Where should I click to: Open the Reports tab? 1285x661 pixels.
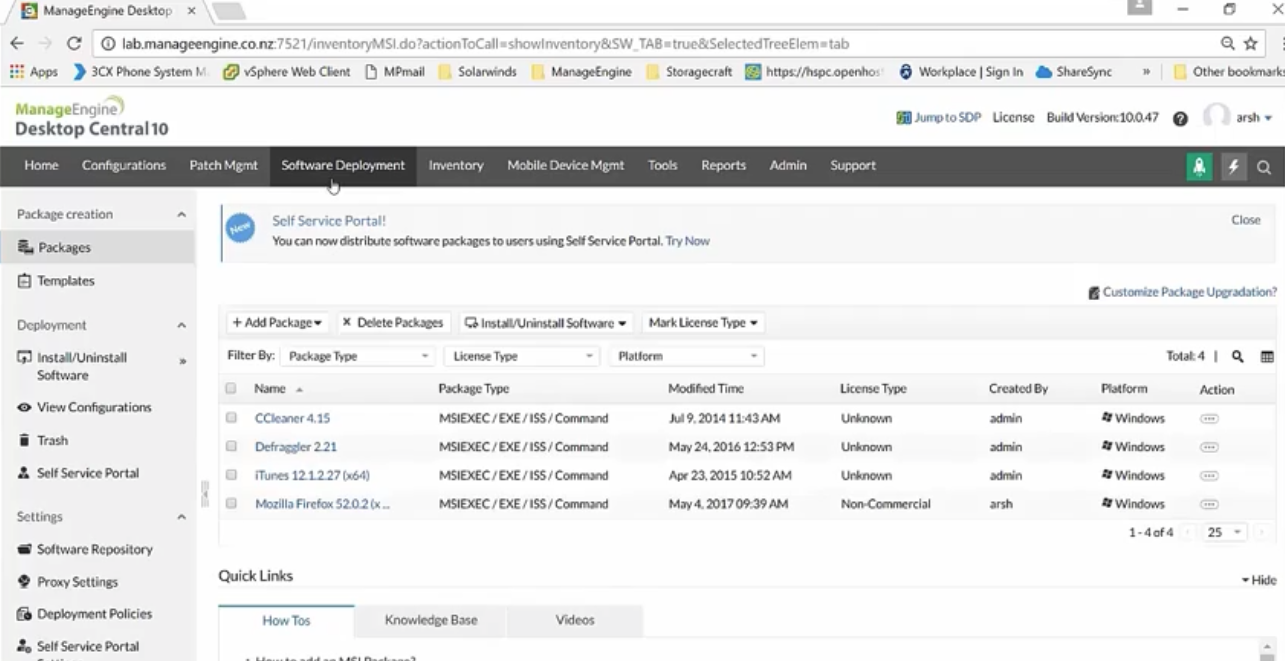723,166
